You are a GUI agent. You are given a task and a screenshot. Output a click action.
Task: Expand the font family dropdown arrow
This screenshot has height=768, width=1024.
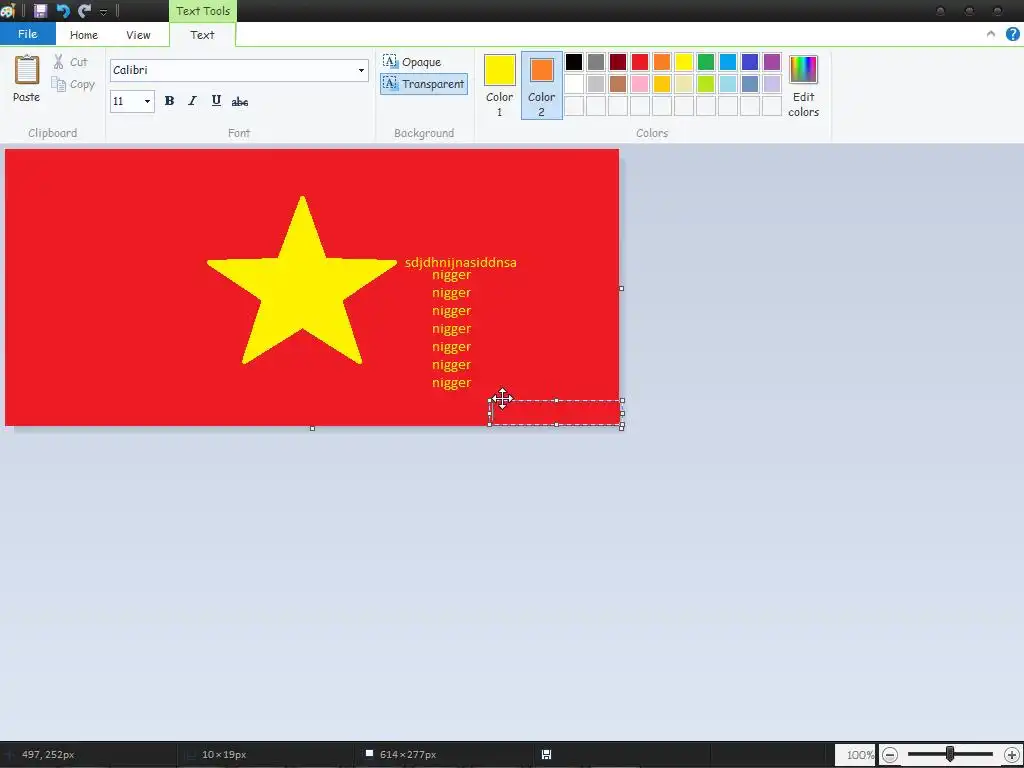point(361,70)
